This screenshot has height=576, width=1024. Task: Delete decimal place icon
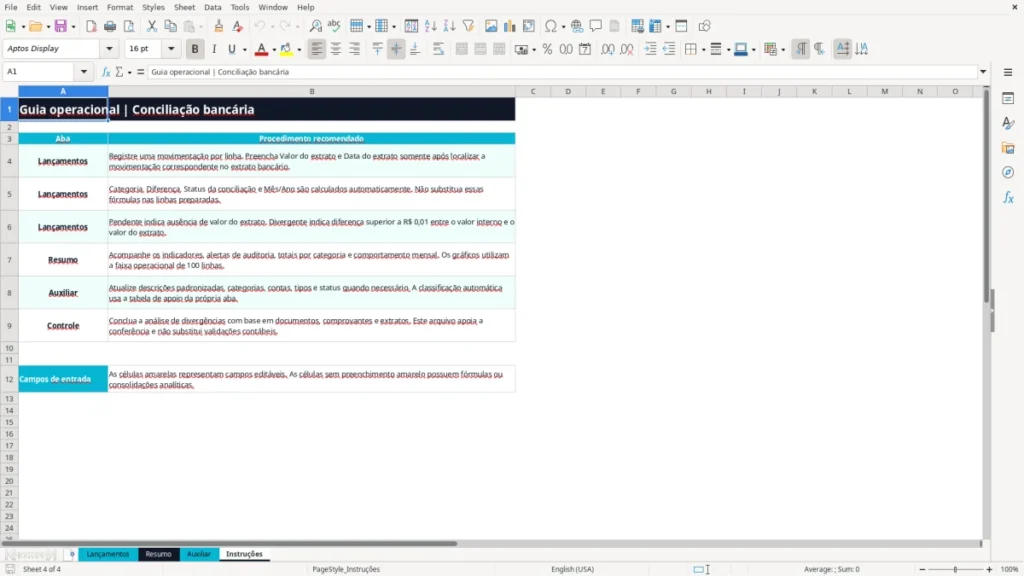coord(626,49)
